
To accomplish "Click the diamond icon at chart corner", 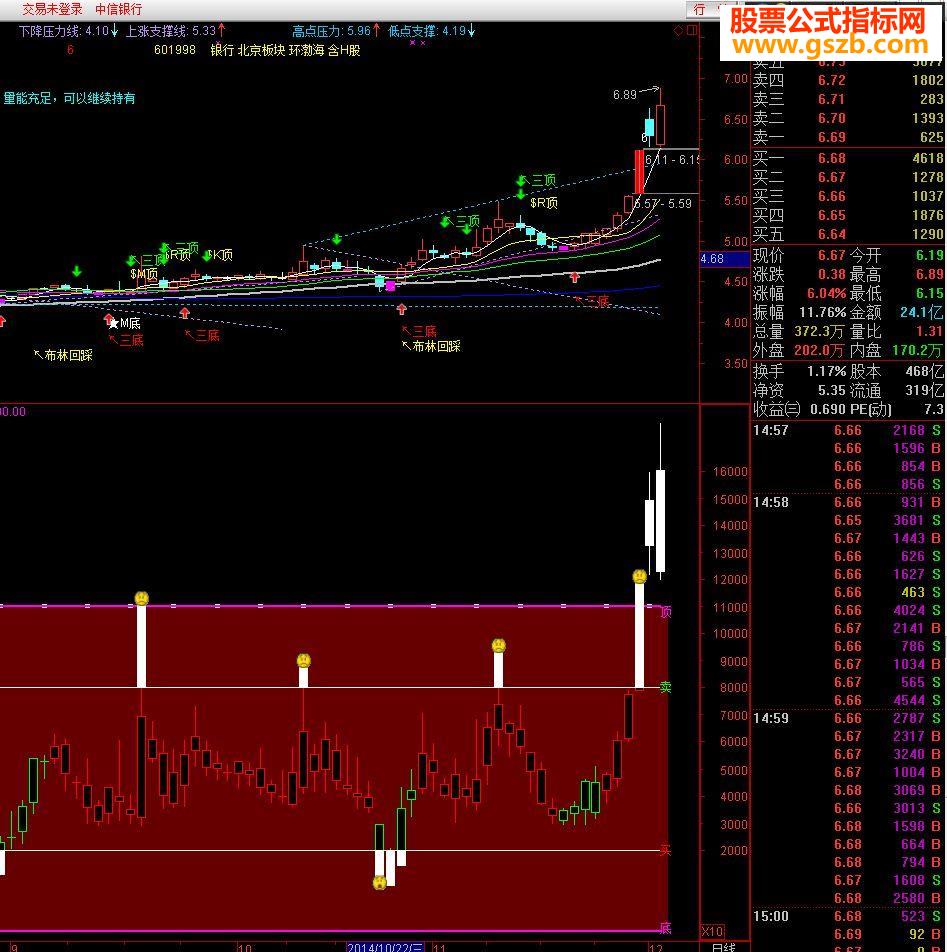I will pos(679,30).
